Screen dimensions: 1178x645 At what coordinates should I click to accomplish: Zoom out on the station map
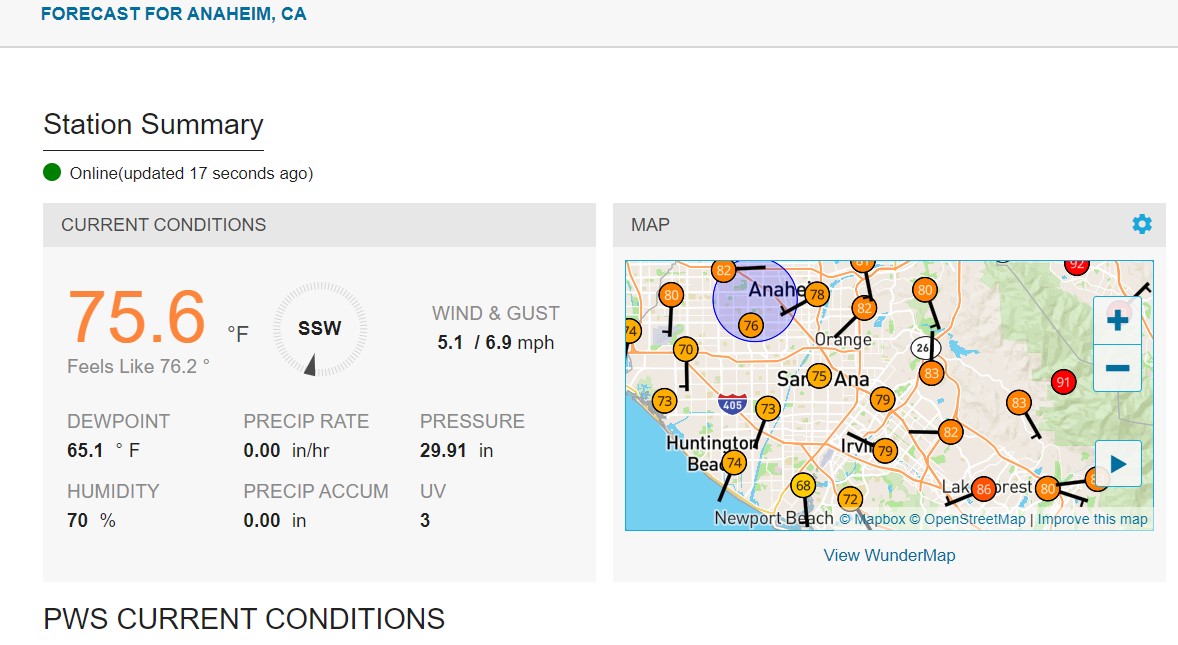point(1118,368)
